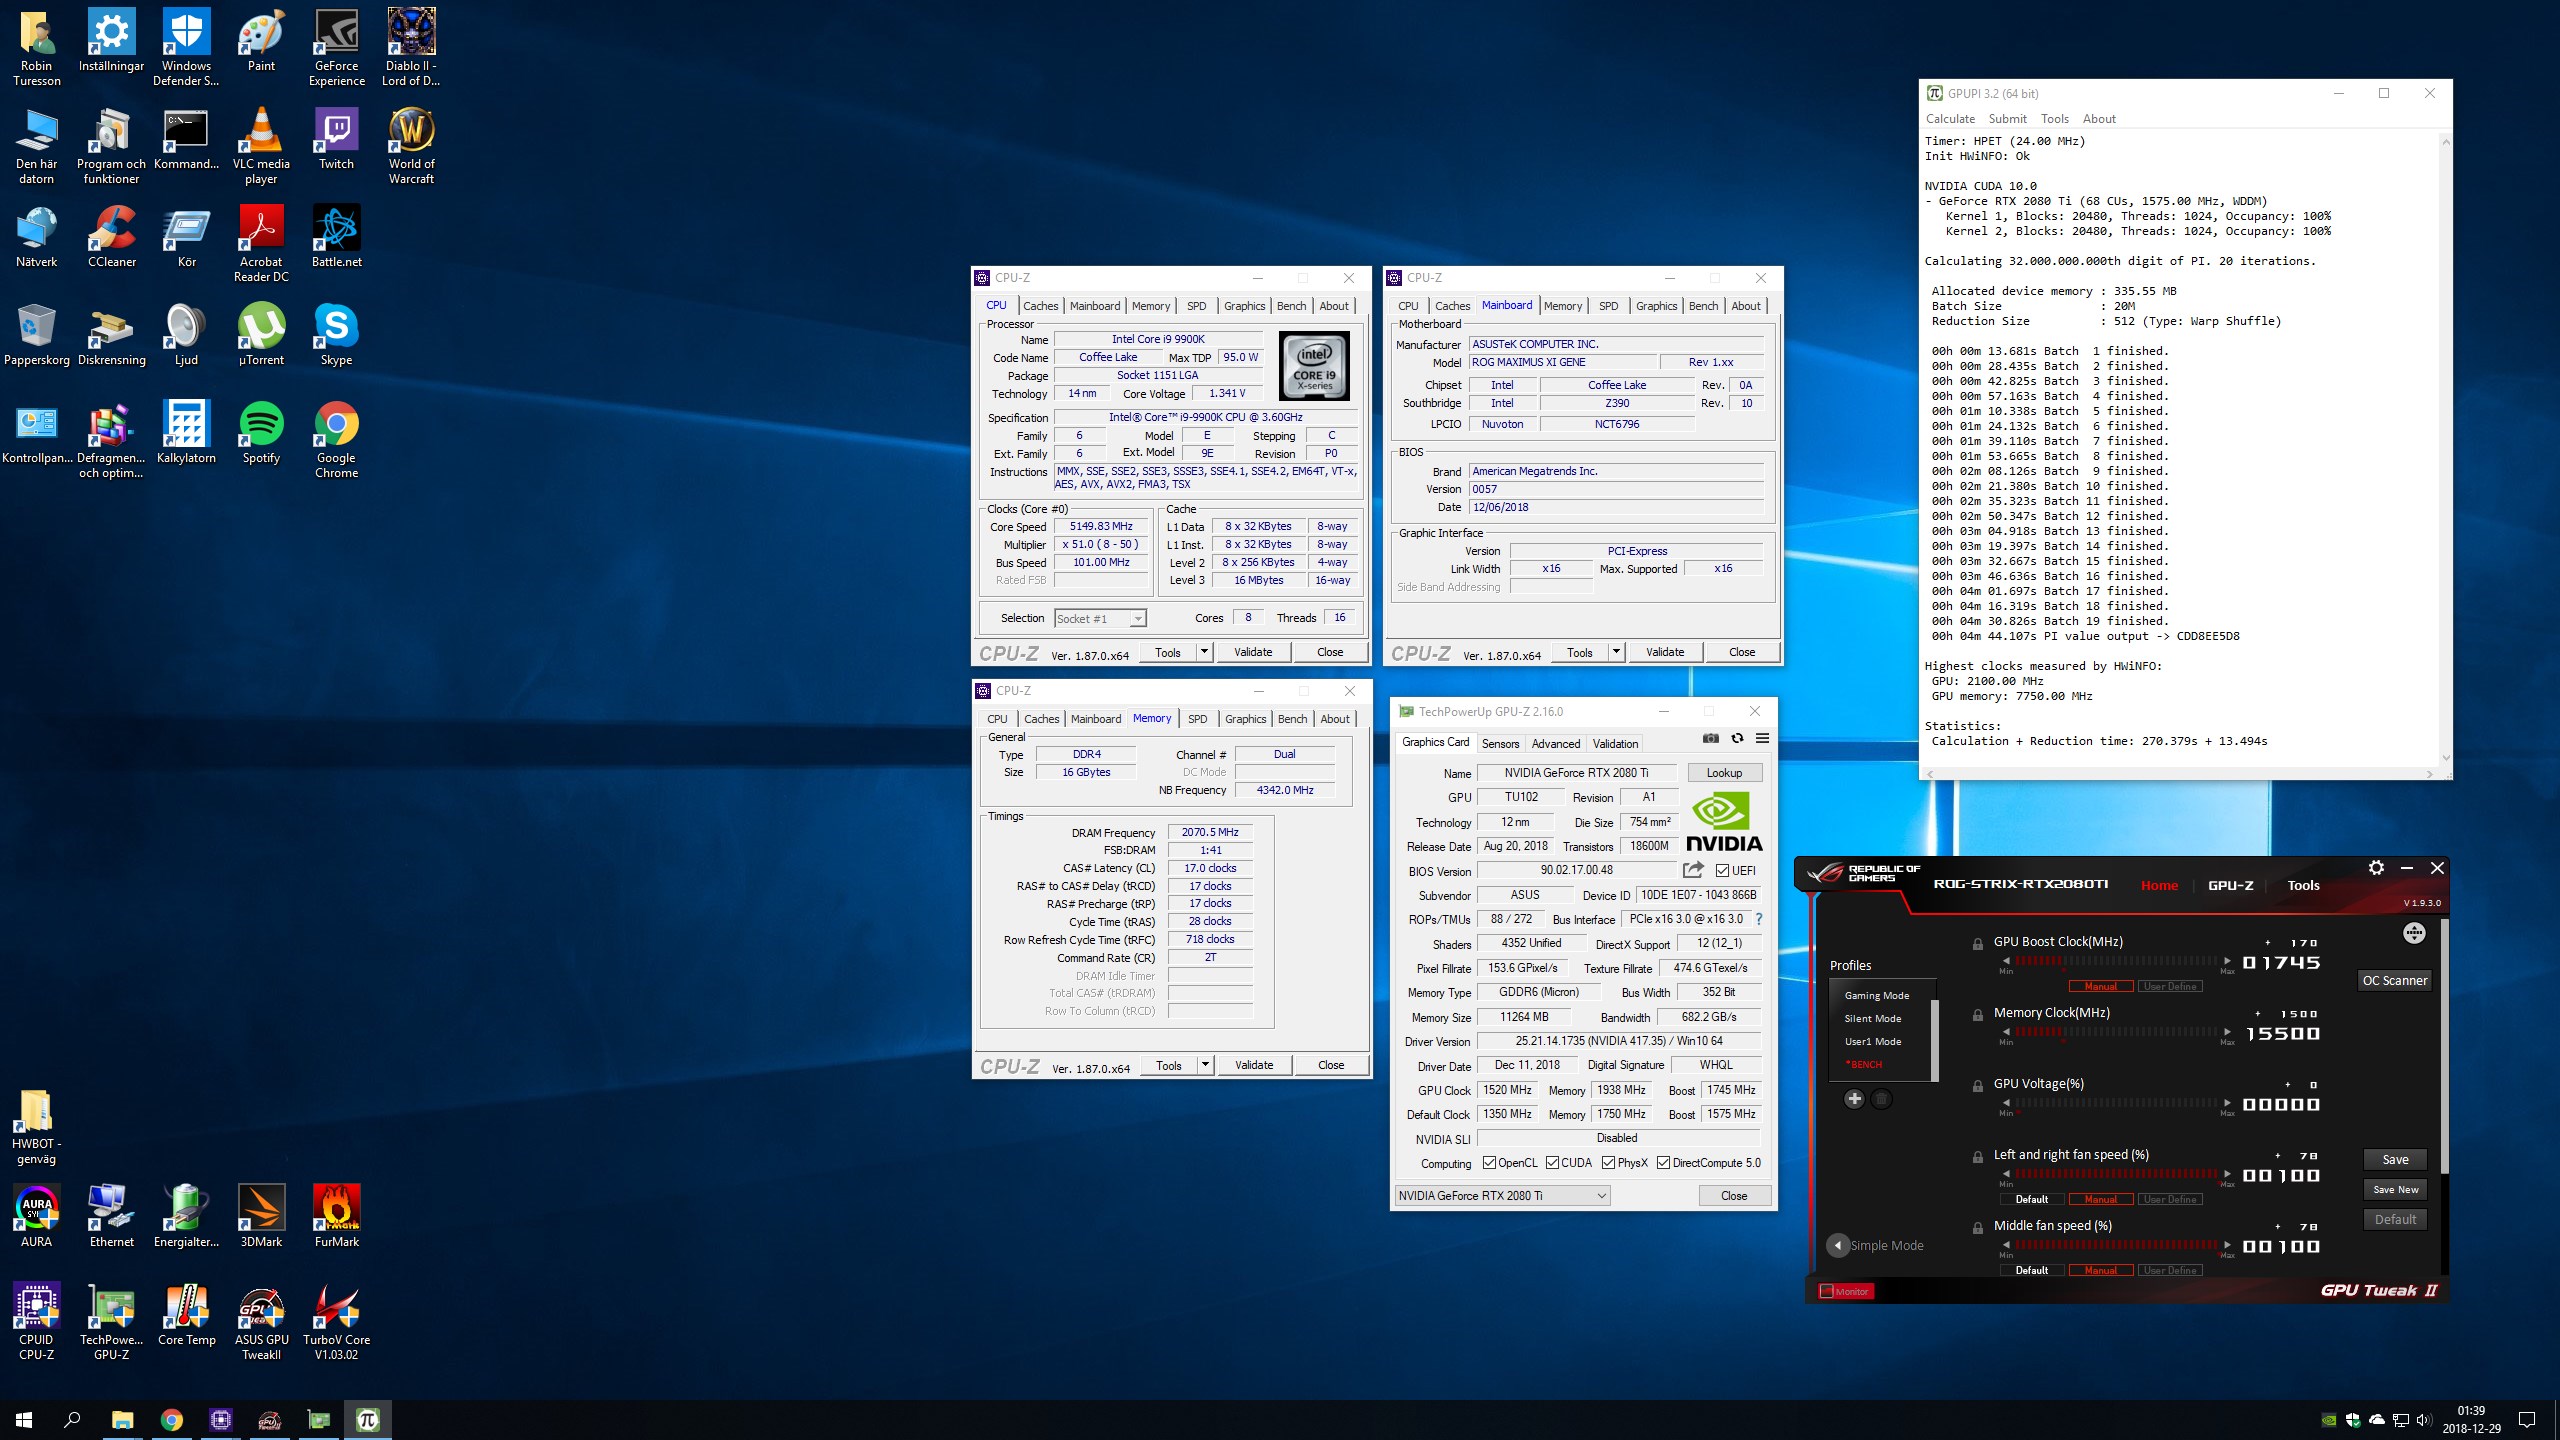Click the Memory Clock slider bar

[x=2116, y=1031]
